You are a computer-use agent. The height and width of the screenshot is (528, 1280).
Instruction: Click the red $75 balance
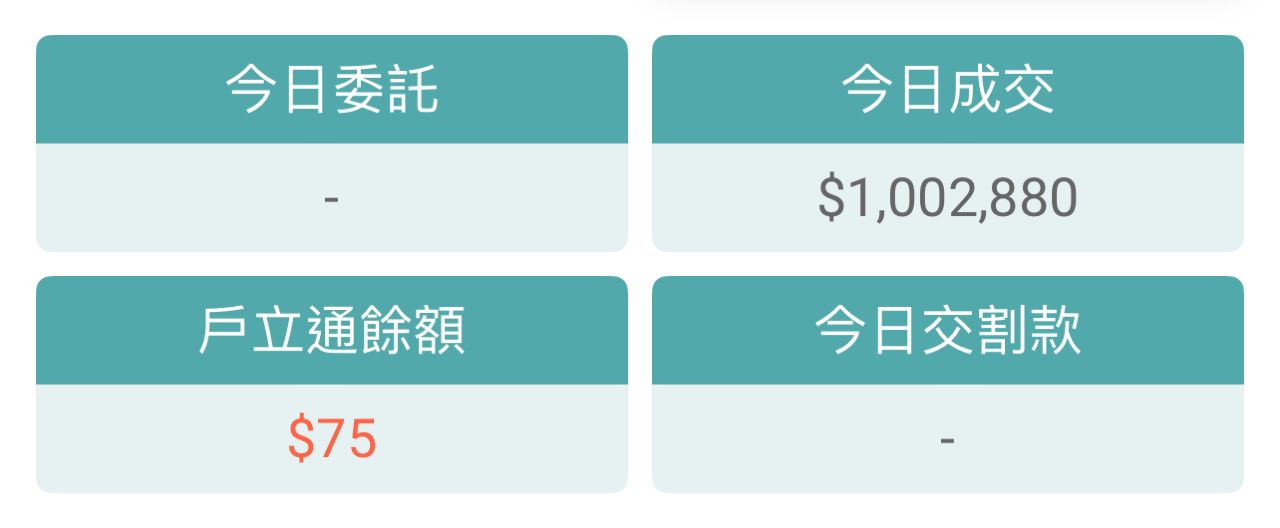click(x=332, y=439)
